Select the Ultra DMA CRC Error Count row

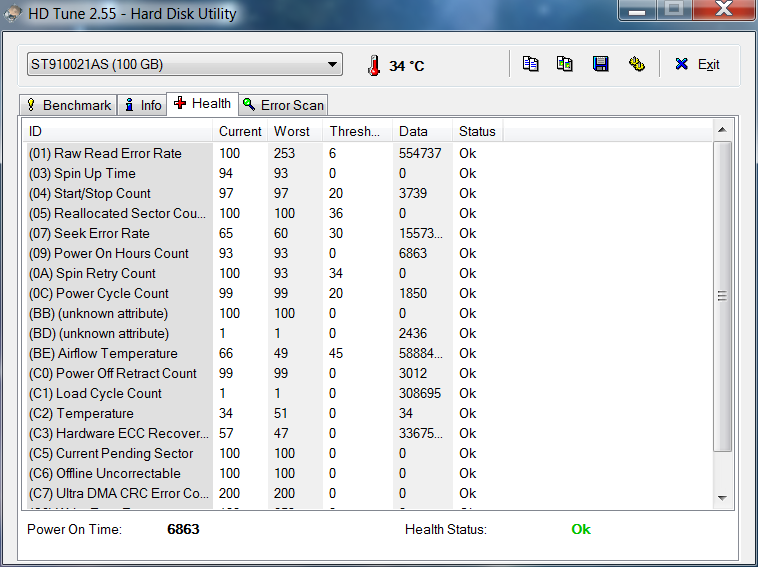pos(367,494)
